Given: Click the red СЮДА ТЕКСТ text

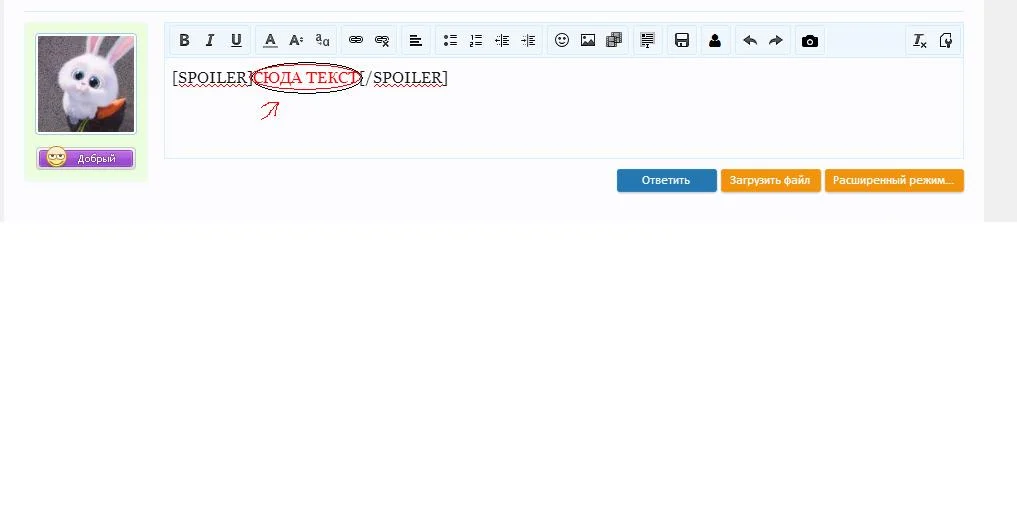Looking at the screenshot, I should (306, 78).
